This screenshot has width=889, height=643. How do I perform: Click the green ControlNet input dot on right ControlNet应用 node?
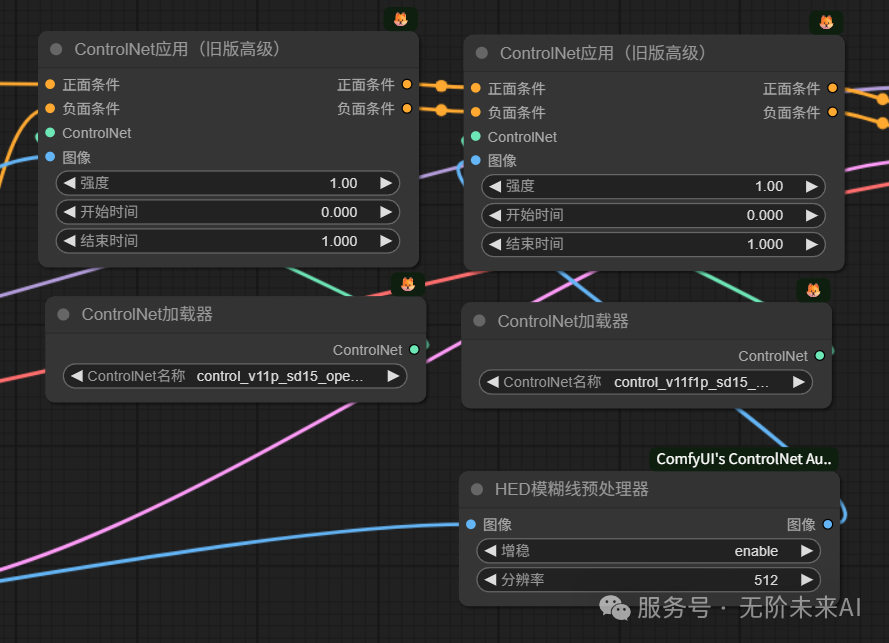476,136
